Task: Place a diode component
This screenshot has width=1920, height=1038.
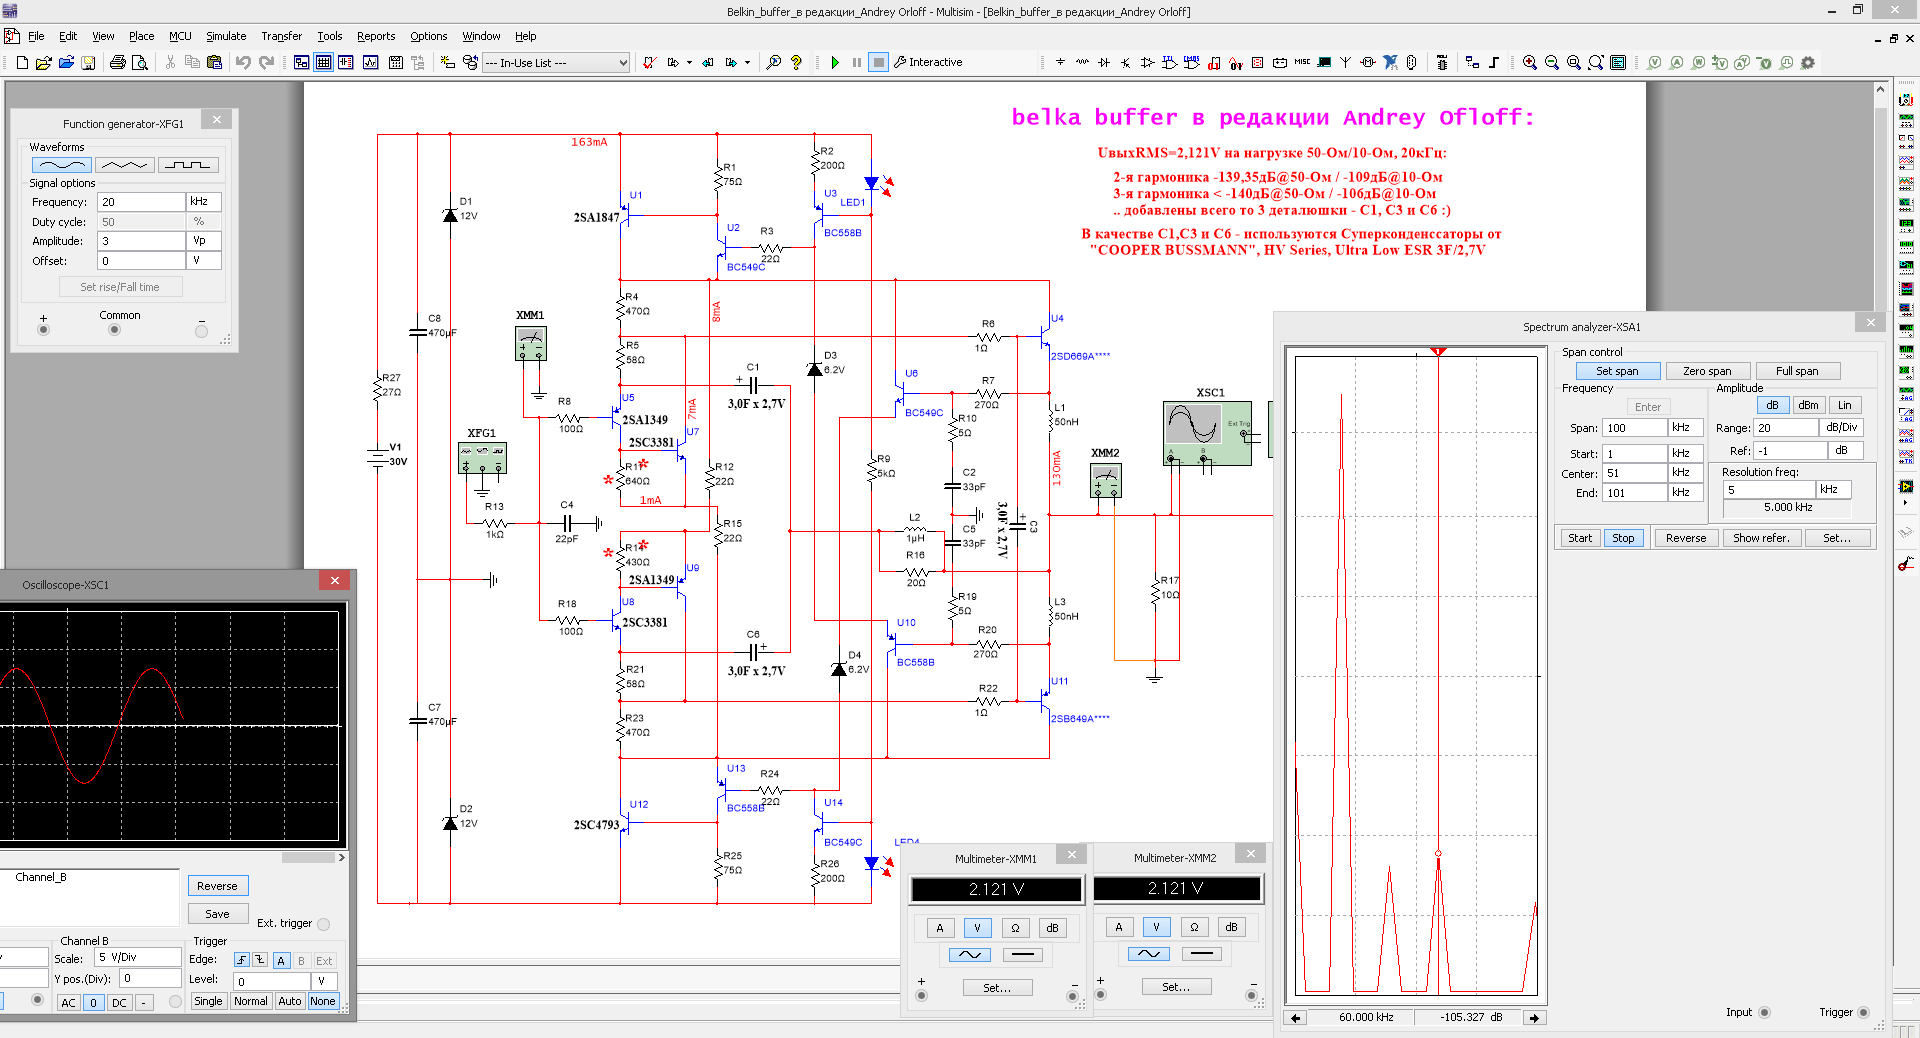Action: pyautogui.click(x=1104, y=62)
